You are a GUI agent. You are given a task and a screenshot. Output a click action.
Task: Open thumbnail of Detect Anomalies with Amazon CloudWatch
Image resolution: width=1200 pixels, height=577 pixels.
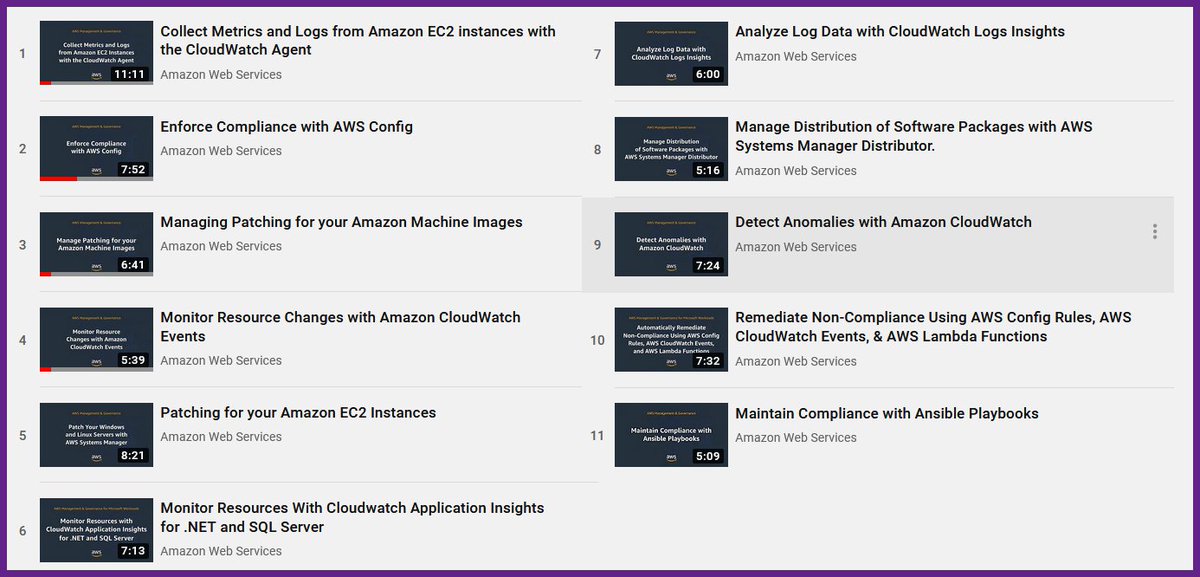[x=671, y=244]
